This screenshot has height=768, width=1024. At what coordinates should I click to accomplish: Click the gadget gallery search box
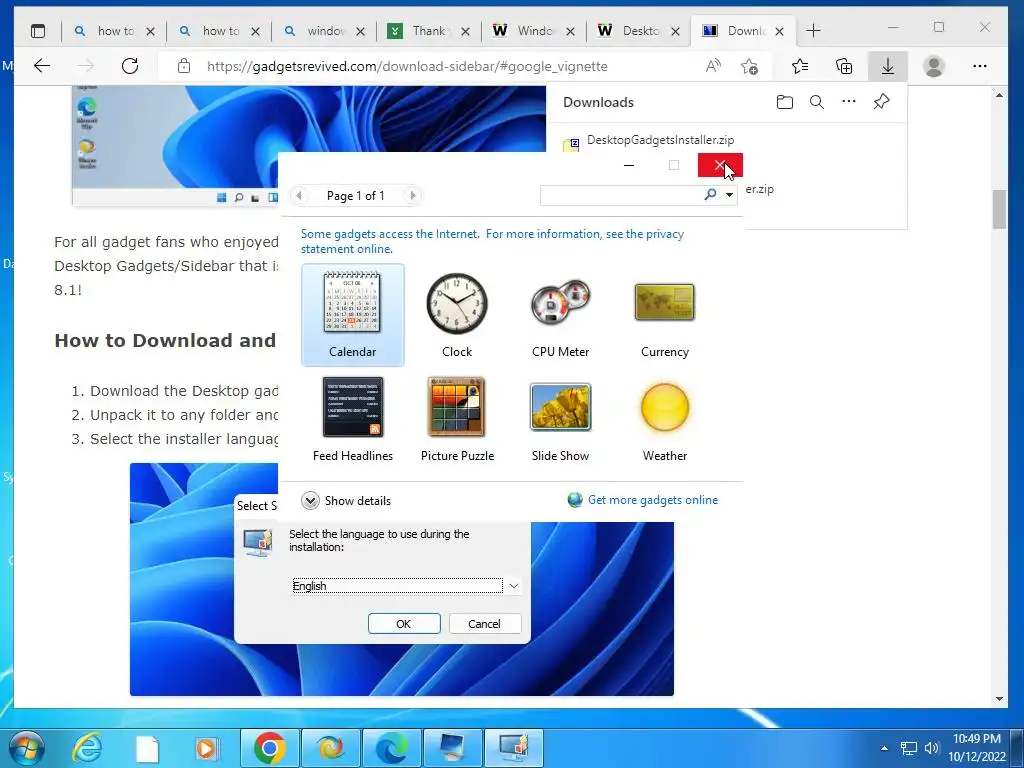point(620,195)
